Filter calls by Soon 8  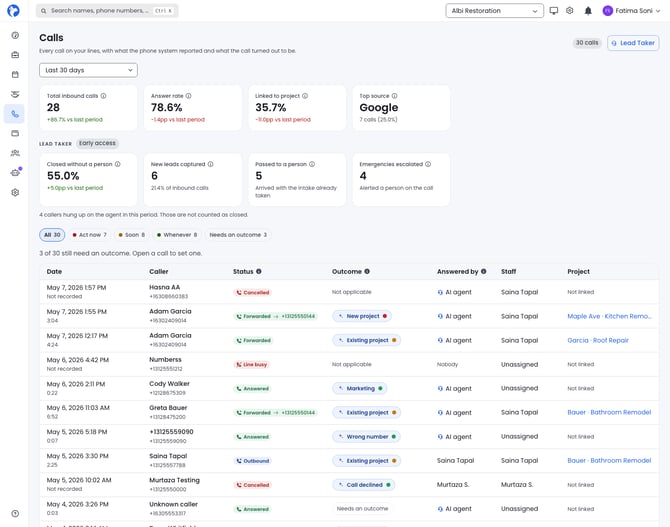(132, 235)
